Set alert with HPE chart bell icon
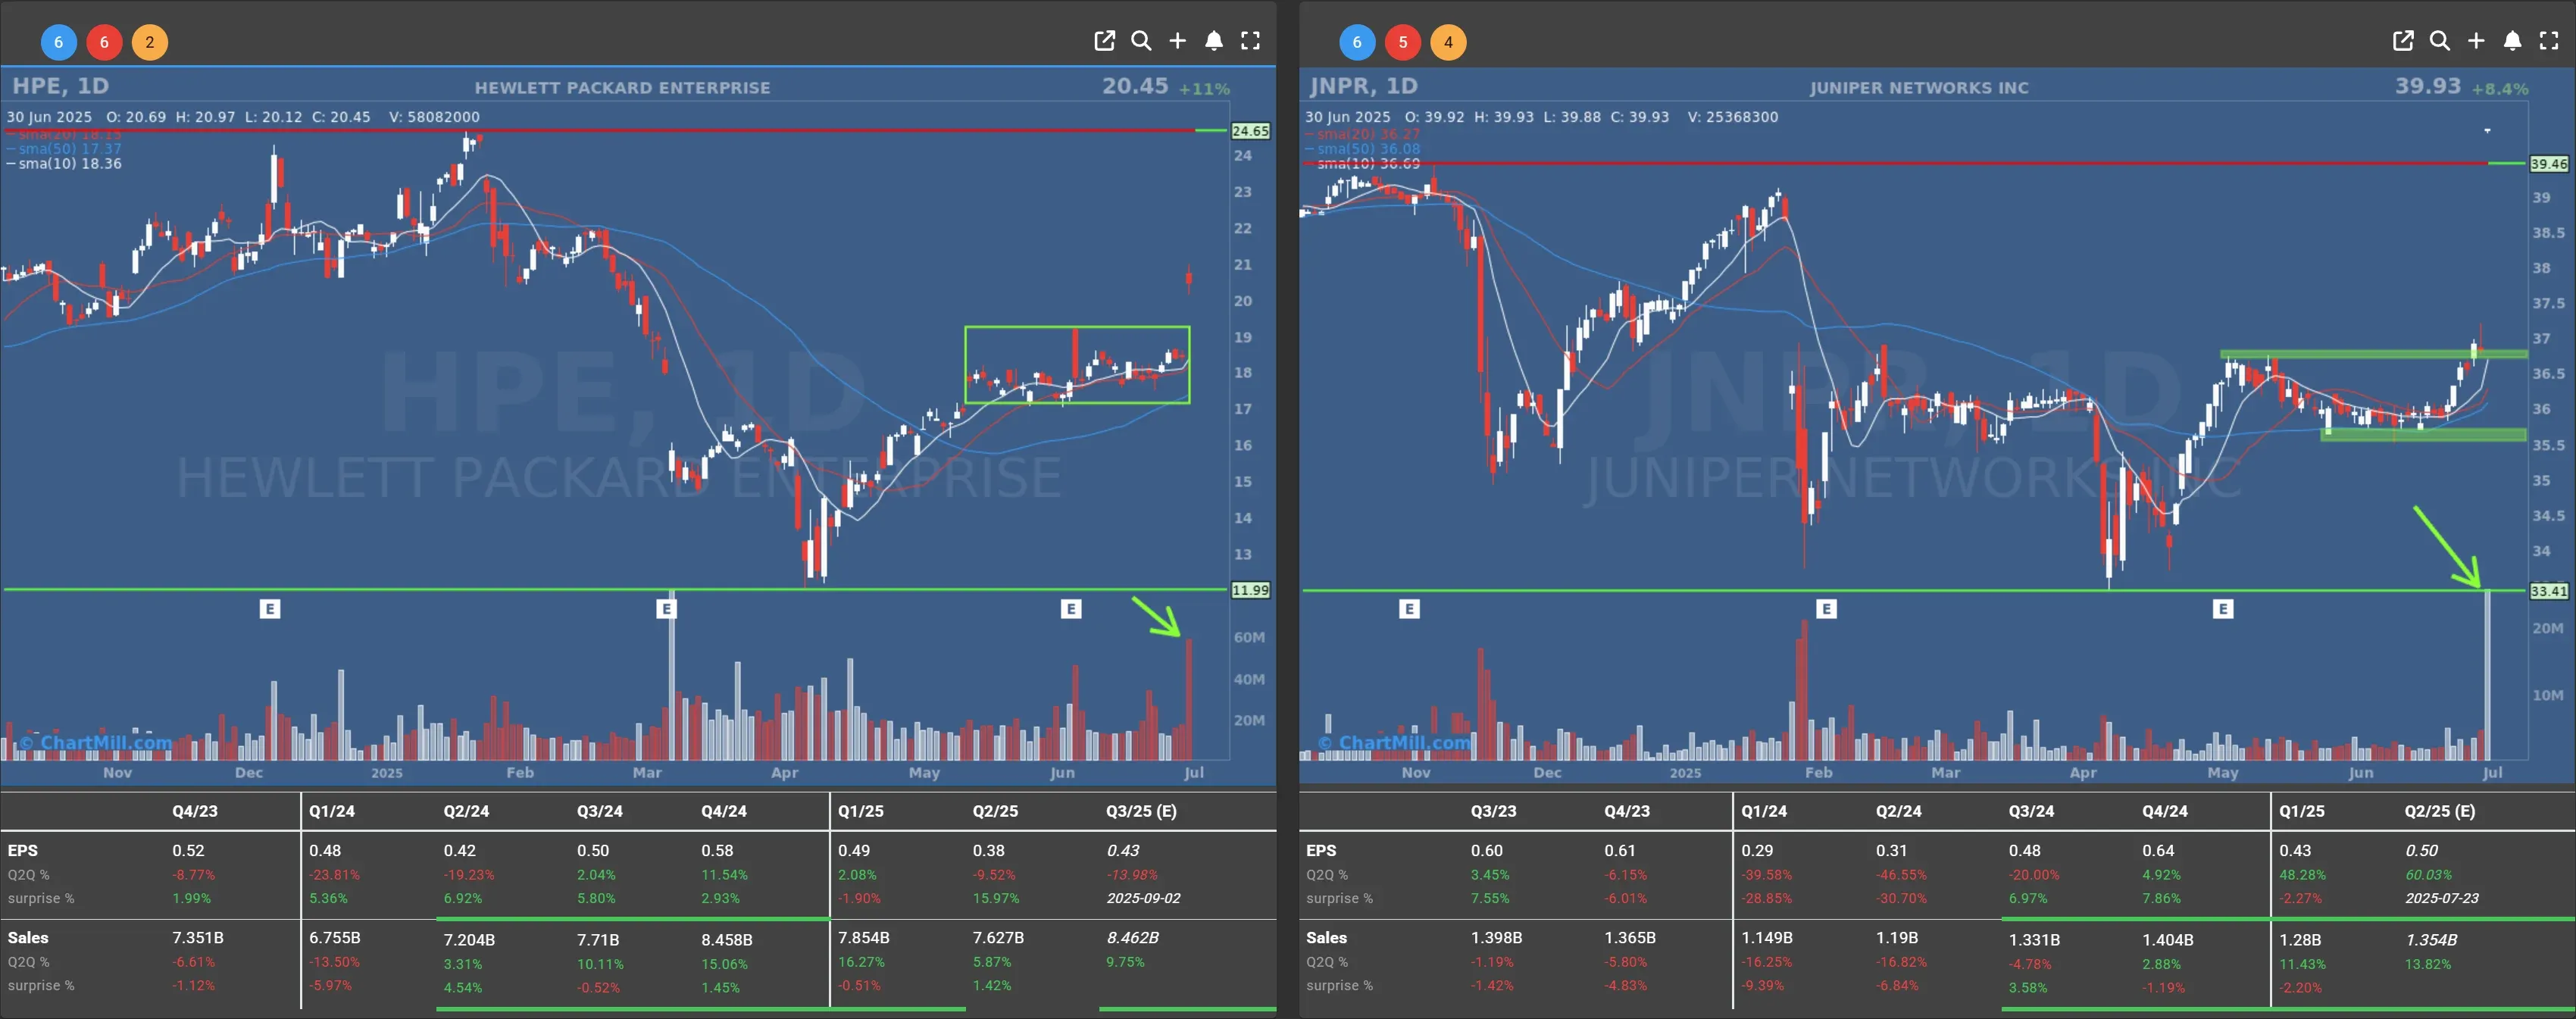The image size is (2576, 1019). pos(1214,41)
